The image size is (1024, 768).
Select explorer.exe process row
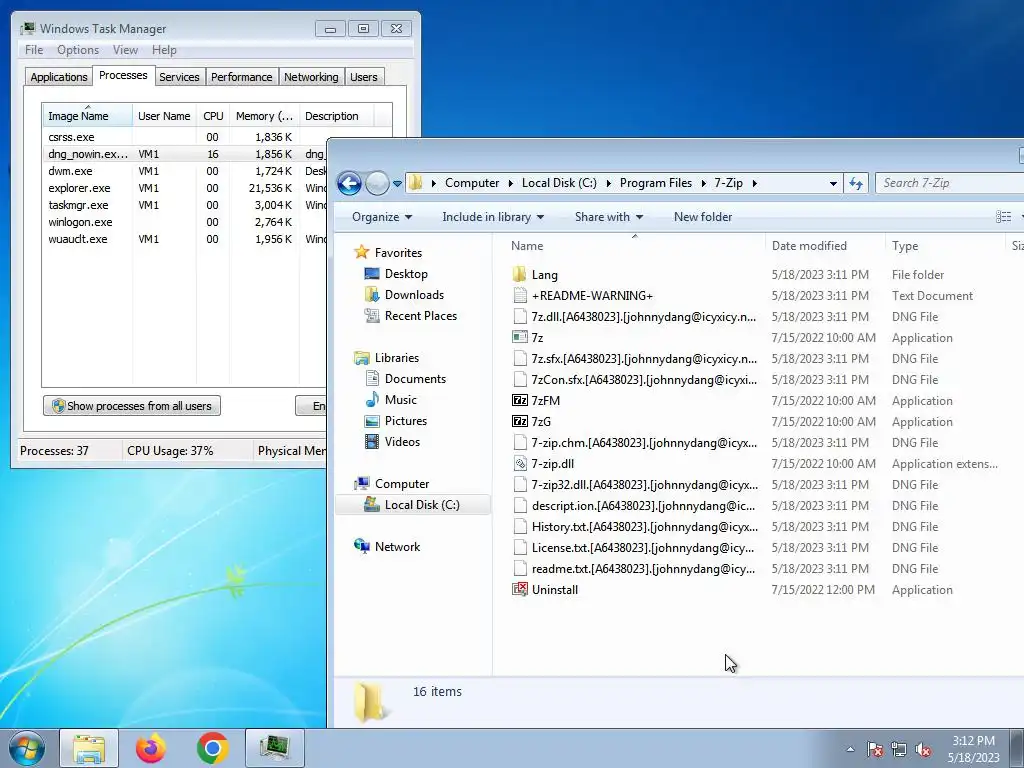(186, 188)
